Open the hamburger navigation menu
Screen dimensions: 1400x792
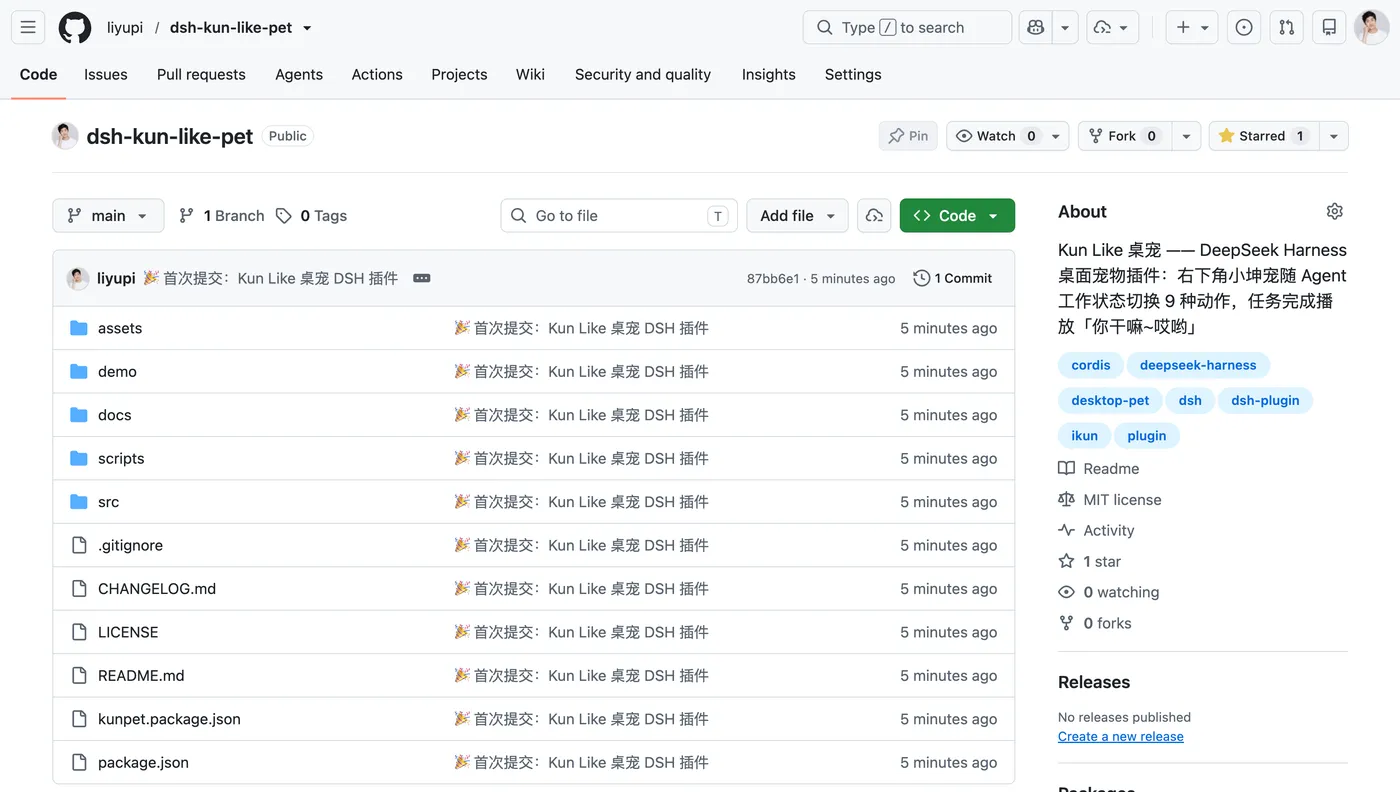(x=28, y=28)
